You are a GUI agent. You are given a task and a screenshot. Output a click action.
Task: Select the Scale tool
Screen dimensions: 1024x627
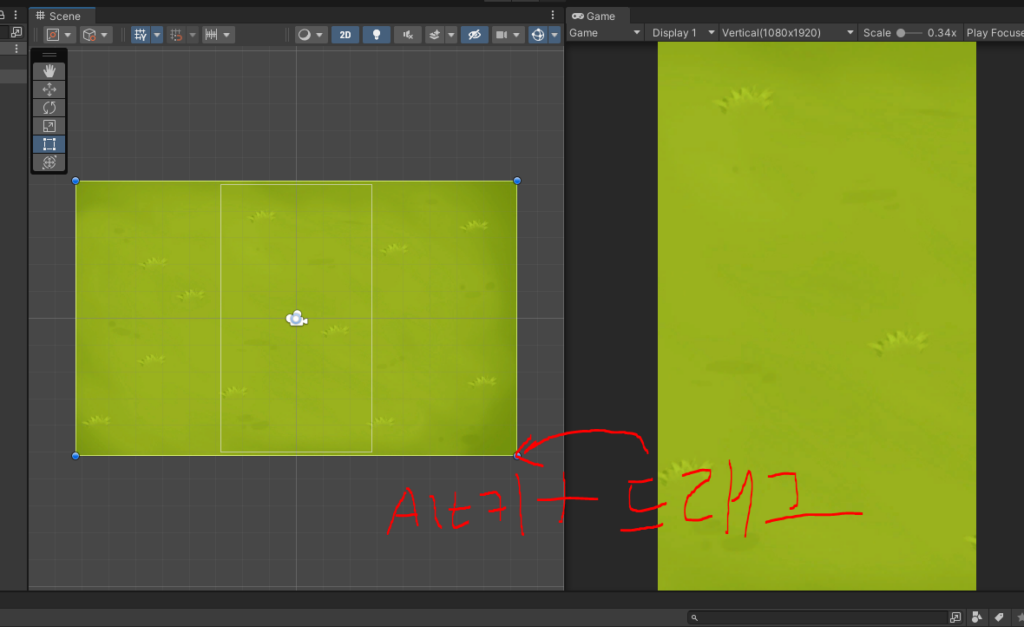pyautogui.click(x=49, y=126)
